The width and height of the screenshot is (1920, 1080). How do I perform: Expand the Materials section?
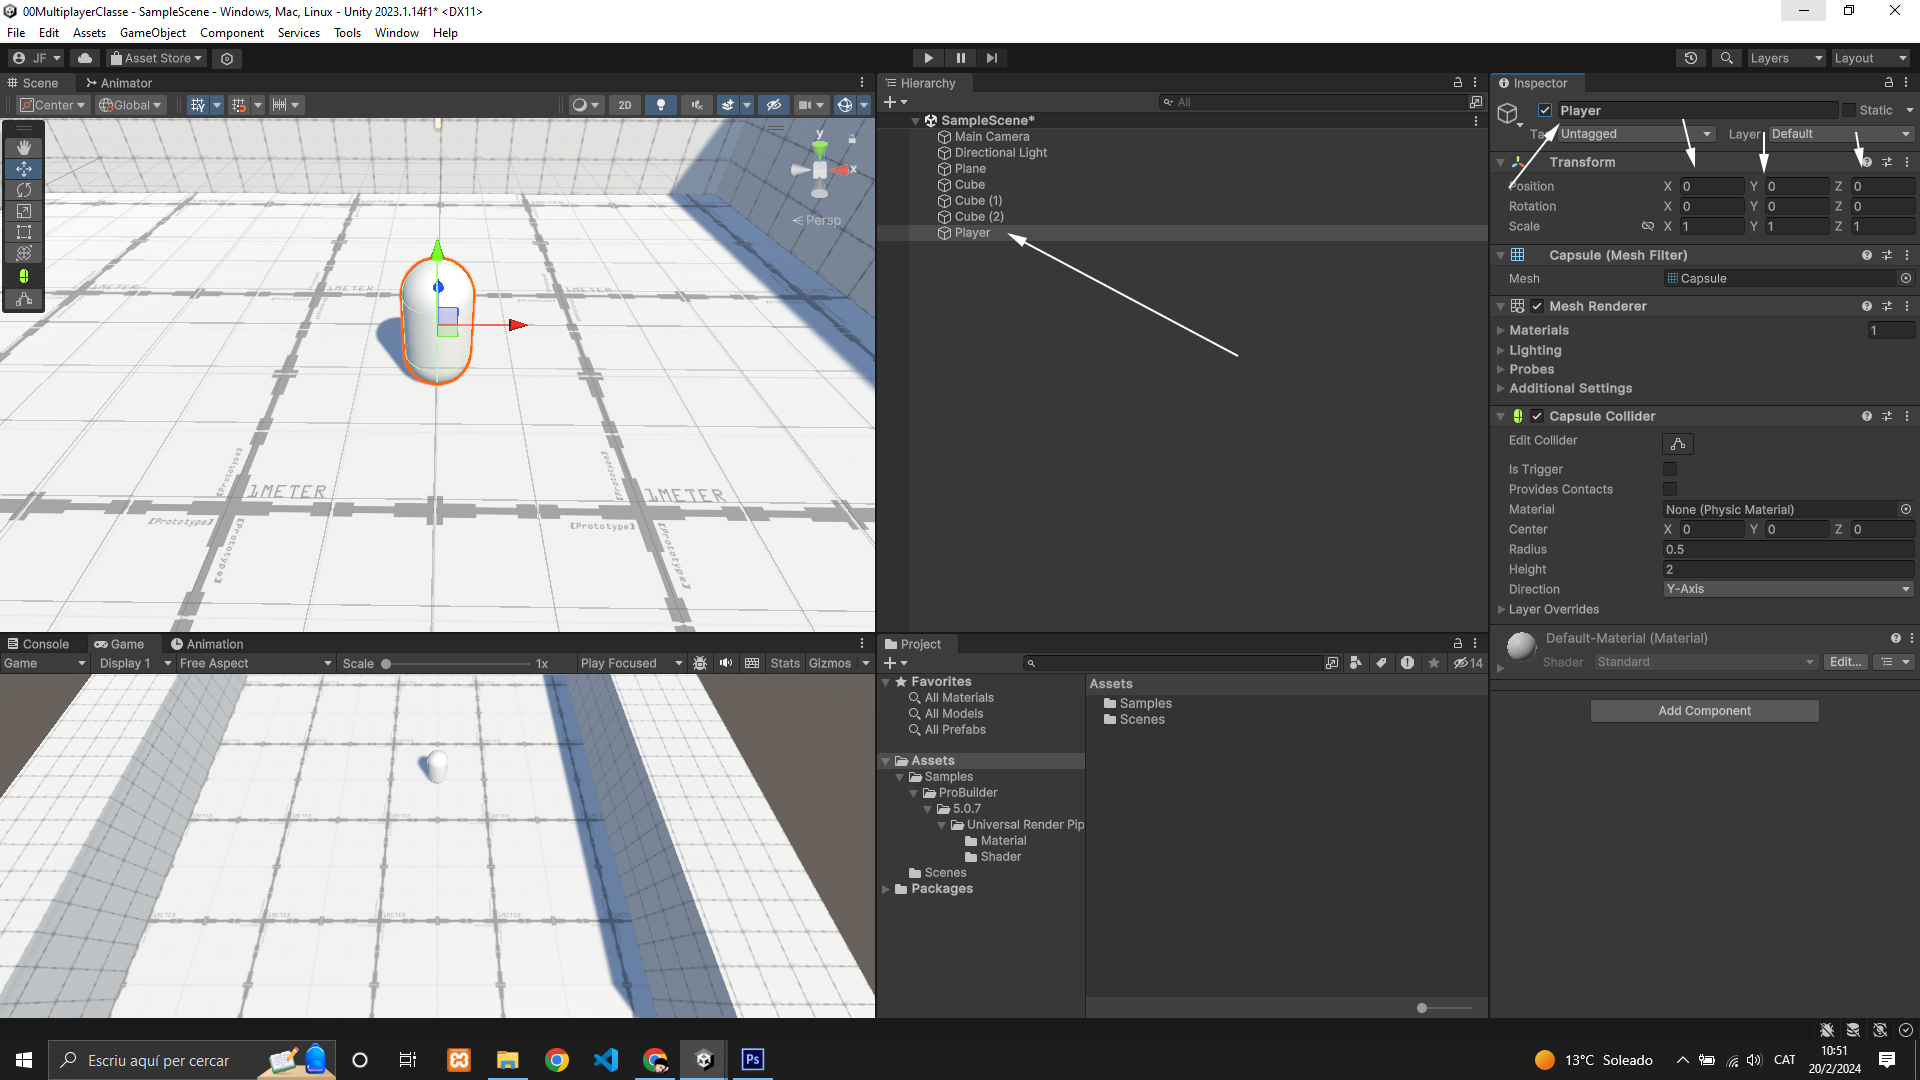1539,330
